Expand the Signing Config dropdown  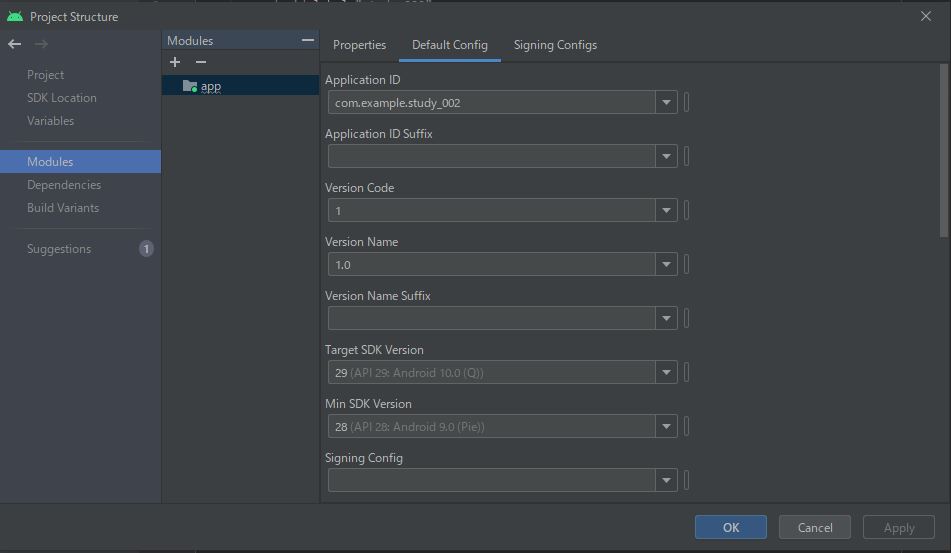666,480
